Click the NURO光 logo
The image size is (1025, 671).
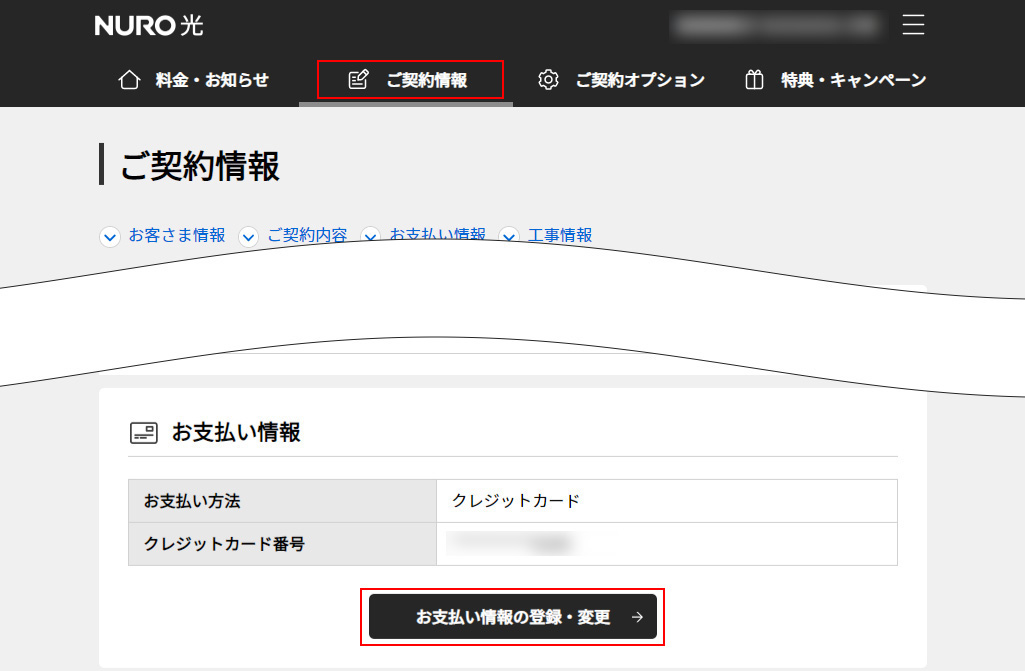(149, 26)
